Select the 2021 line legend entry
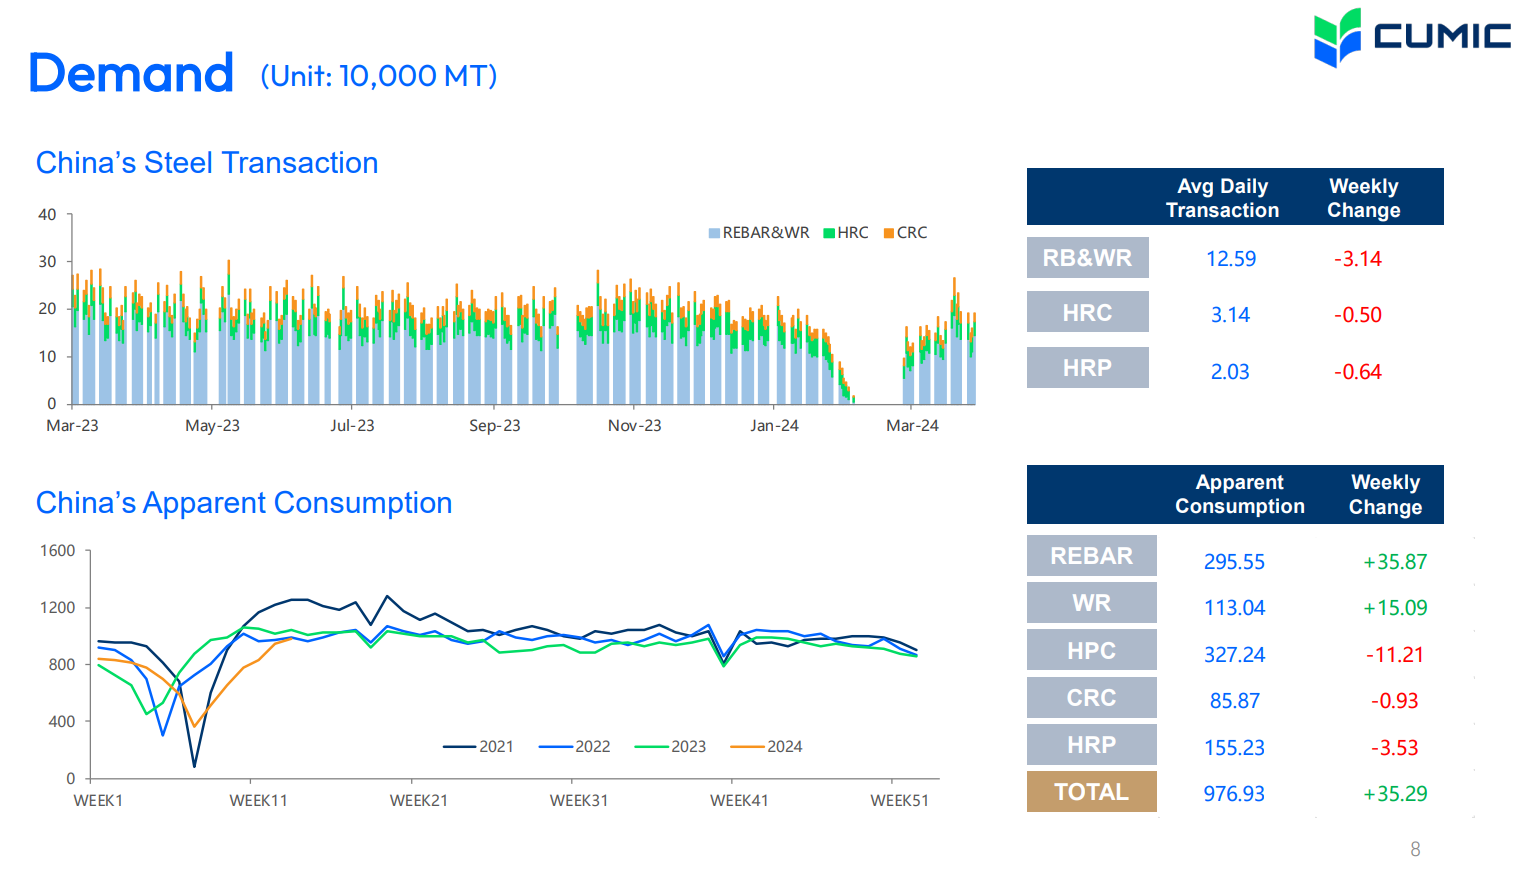The width and height of the screenshot is (1527, 871). pos(478,746)
